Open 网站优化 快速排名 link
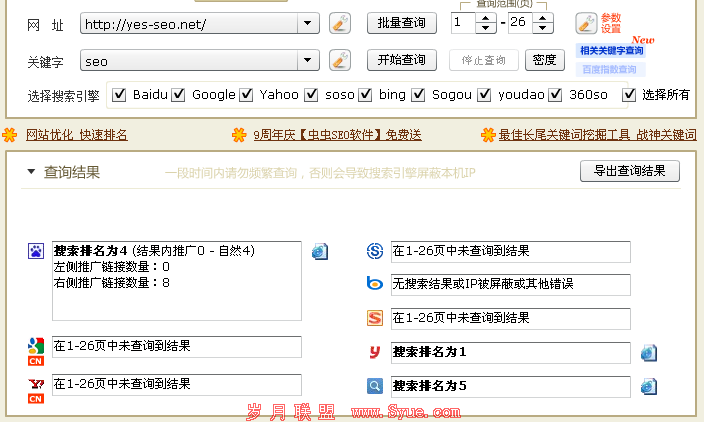This screenshot has width=704, height=422. tap(77, 135)
